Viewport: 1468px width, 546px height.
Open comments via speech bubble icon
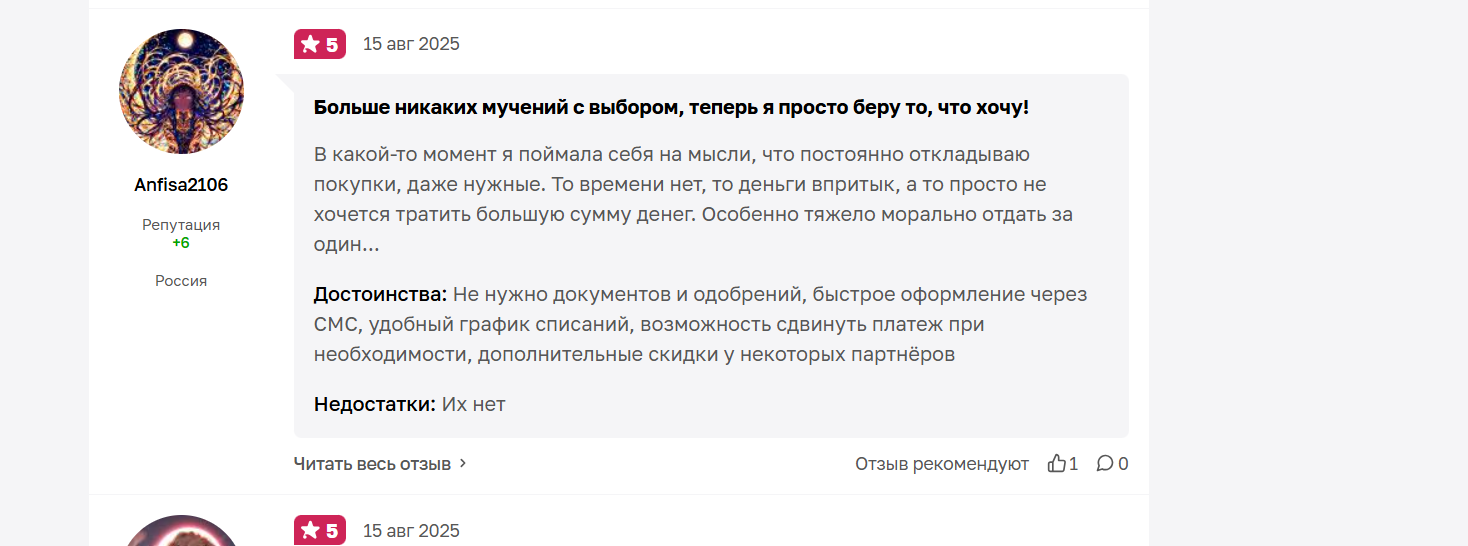1105,464
